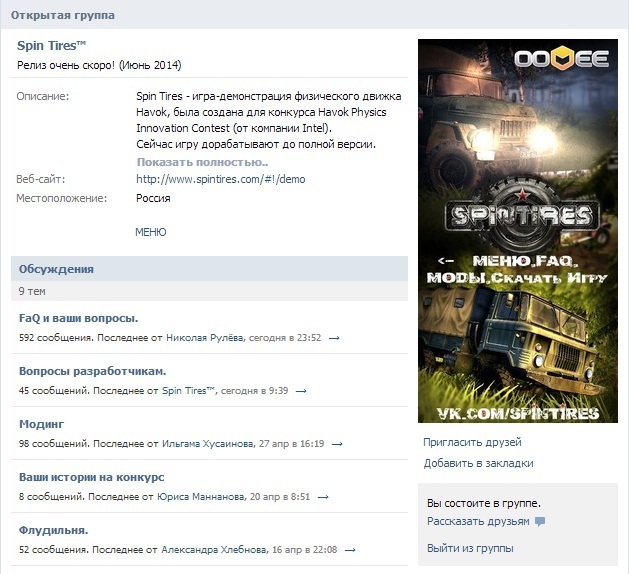Image resolution: width=629 pixels, height=574 pixels.
Task: Open the spintires.com demo website link
Action: [x=221, y=179]
